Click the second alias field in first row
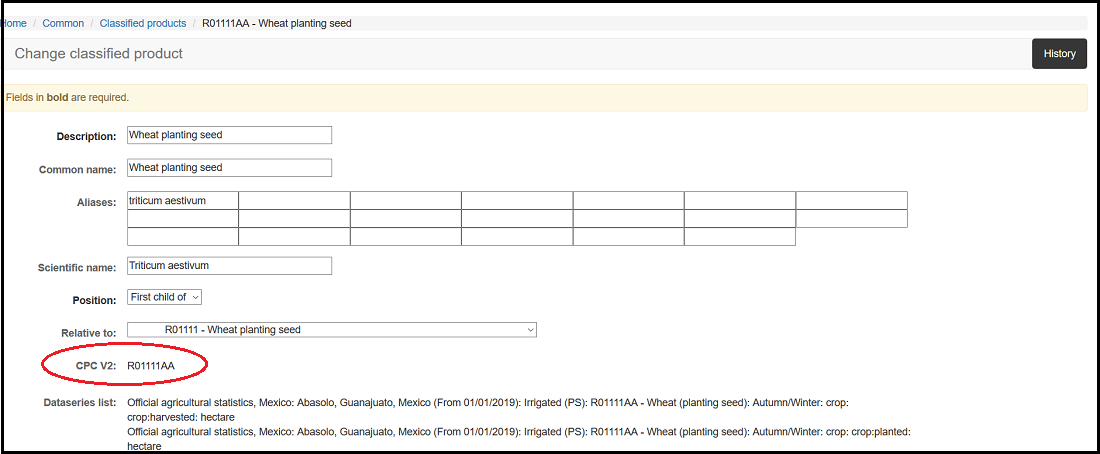 click(x=294, y=201)
